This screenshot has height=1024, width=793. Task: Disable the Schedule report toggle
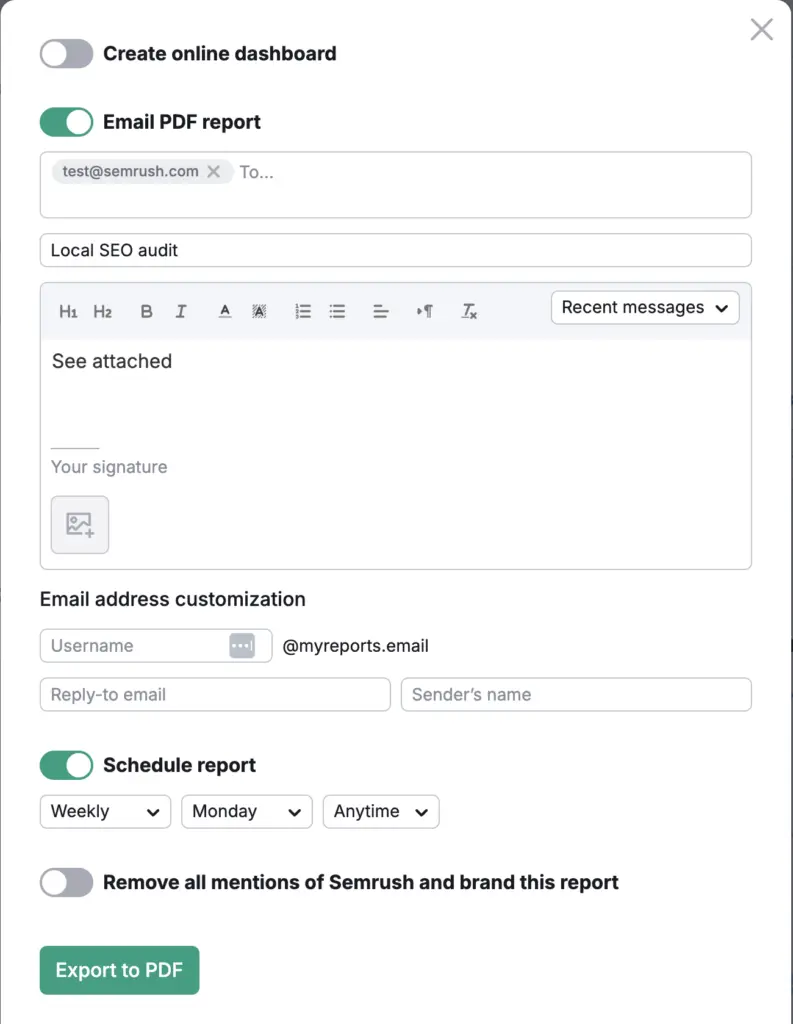(x=66, y=765)
